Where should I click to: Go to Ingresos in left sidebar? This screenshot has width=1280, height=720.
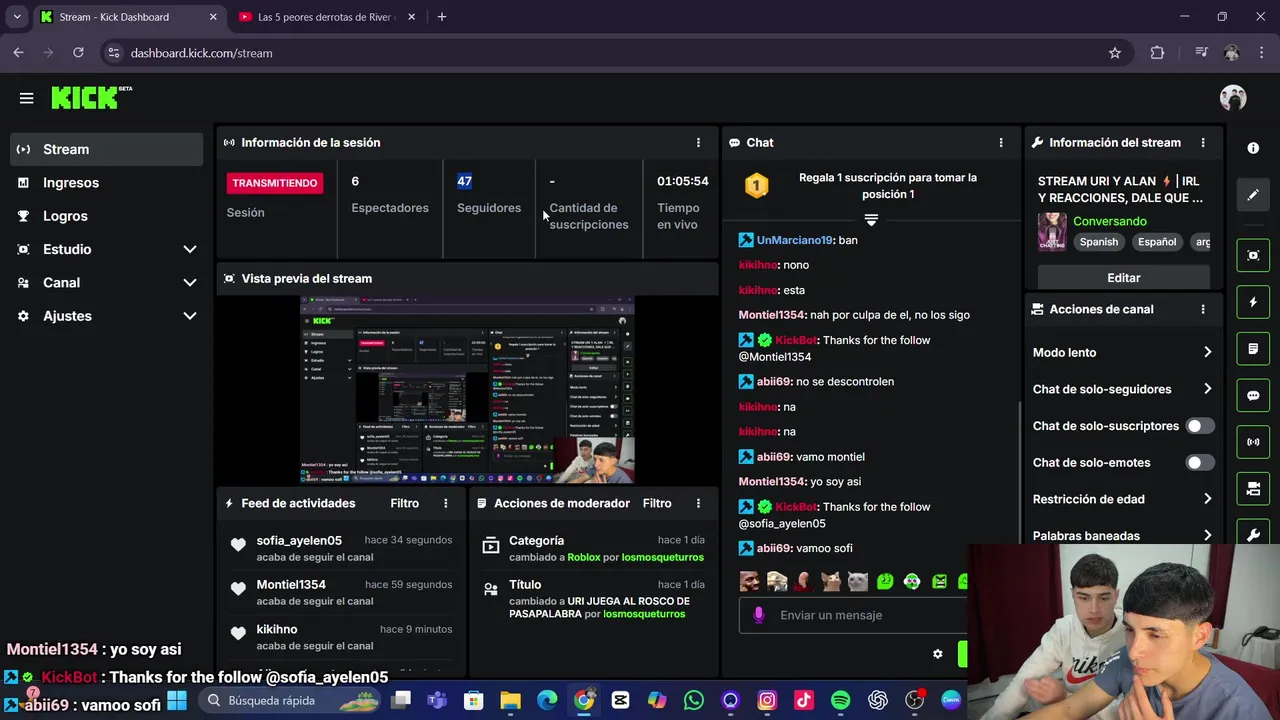106,183
